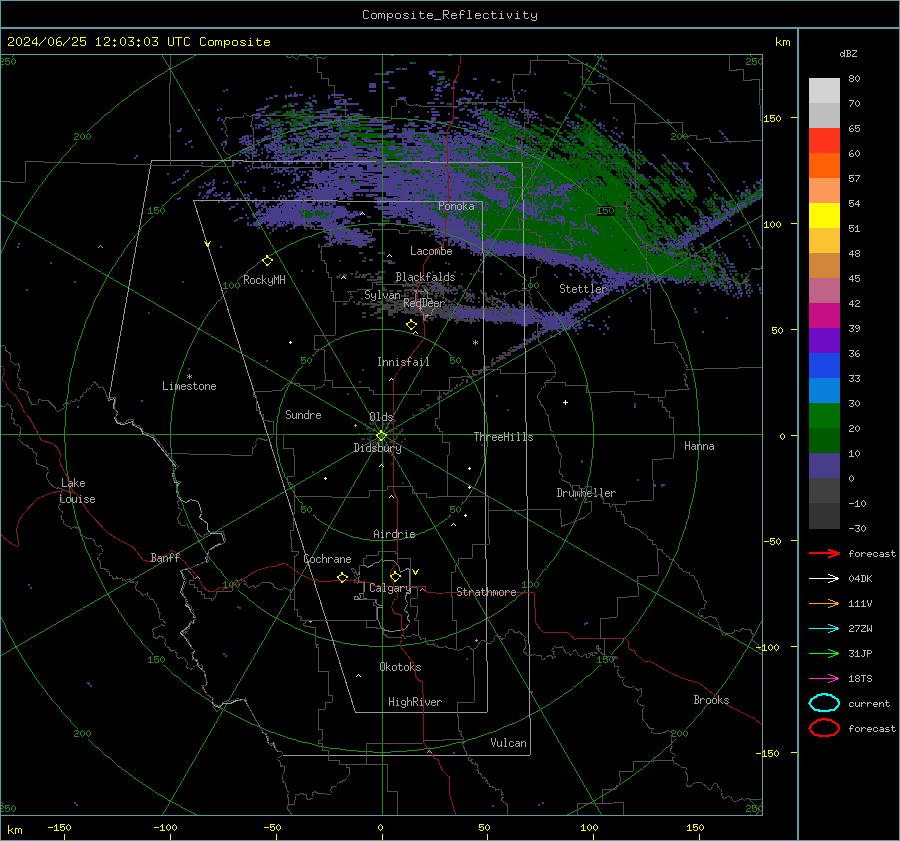Select the magenta 18TS arrow icon
The image size is (900, 841).
click(x=824, y=678)
